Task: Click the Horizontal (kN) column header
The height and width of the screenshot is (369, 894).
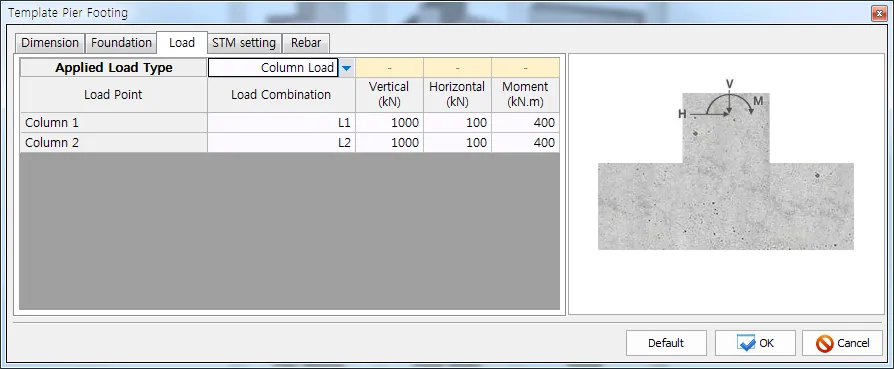Action: (x=457, y=95)
